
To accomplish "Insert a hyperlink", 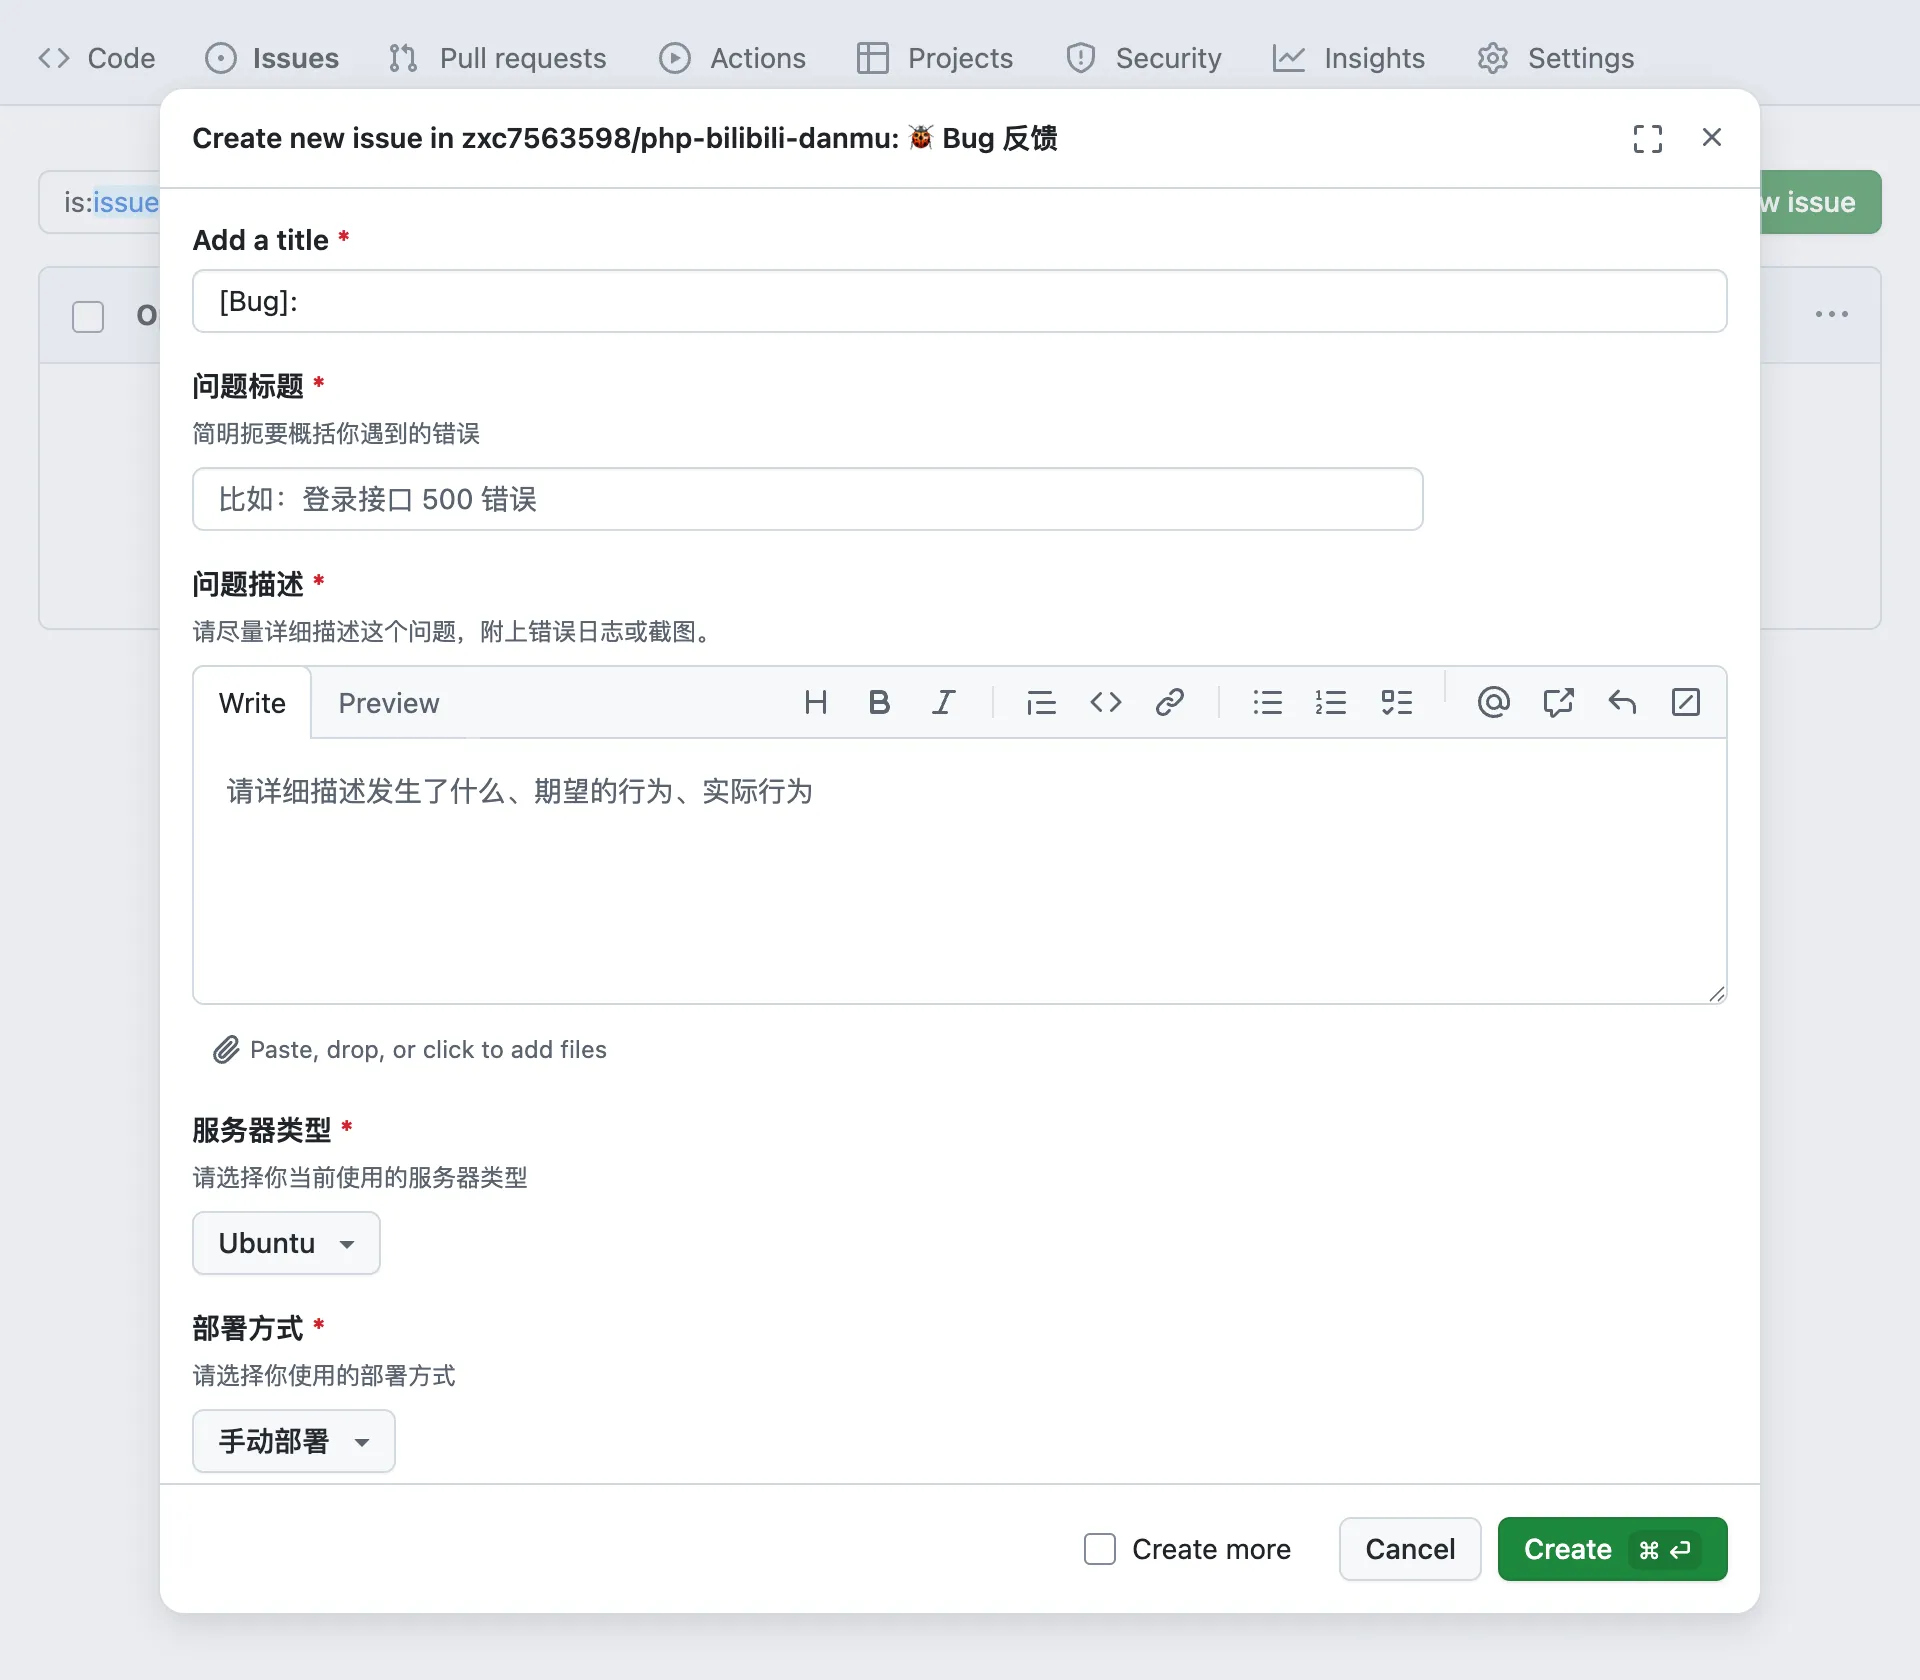I will (x=1170, y=702).
